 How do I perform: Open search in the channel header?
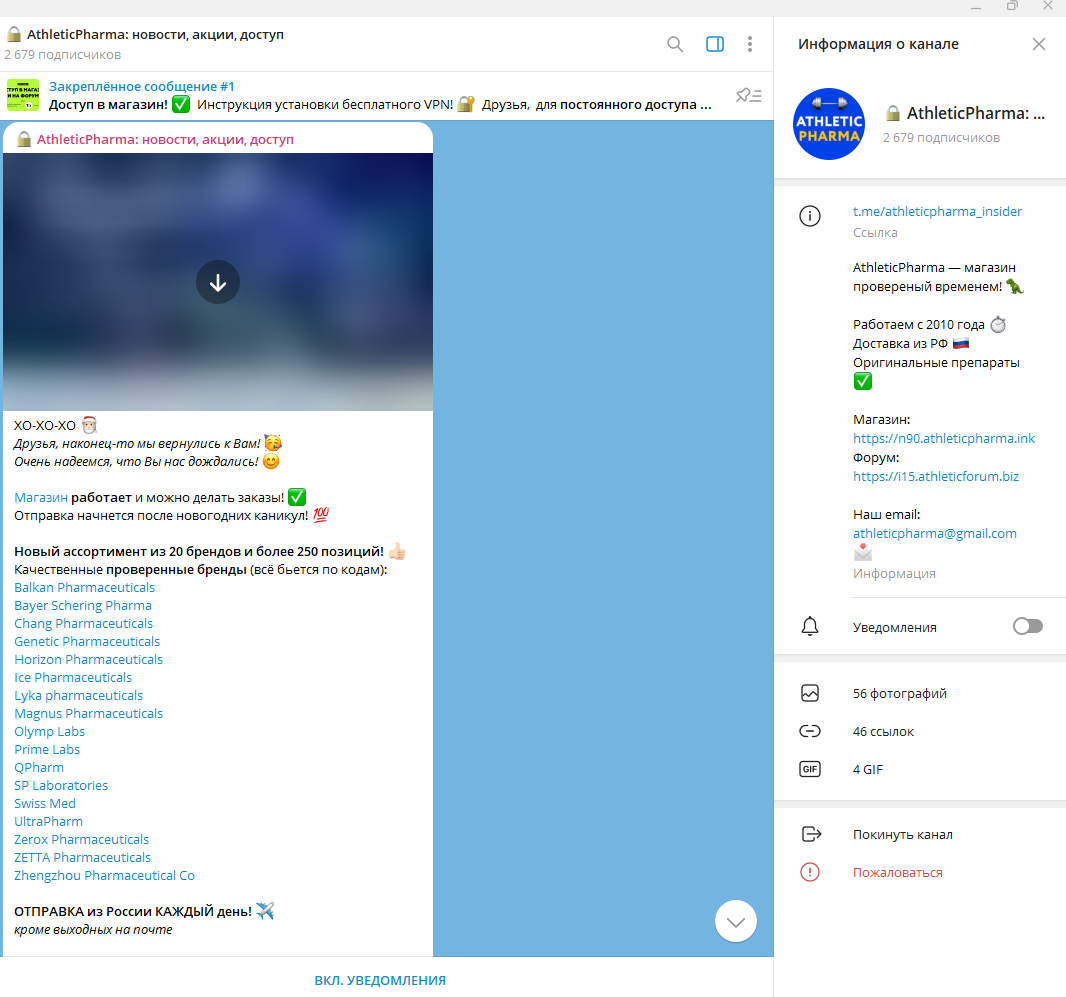[x=675, y=44]
